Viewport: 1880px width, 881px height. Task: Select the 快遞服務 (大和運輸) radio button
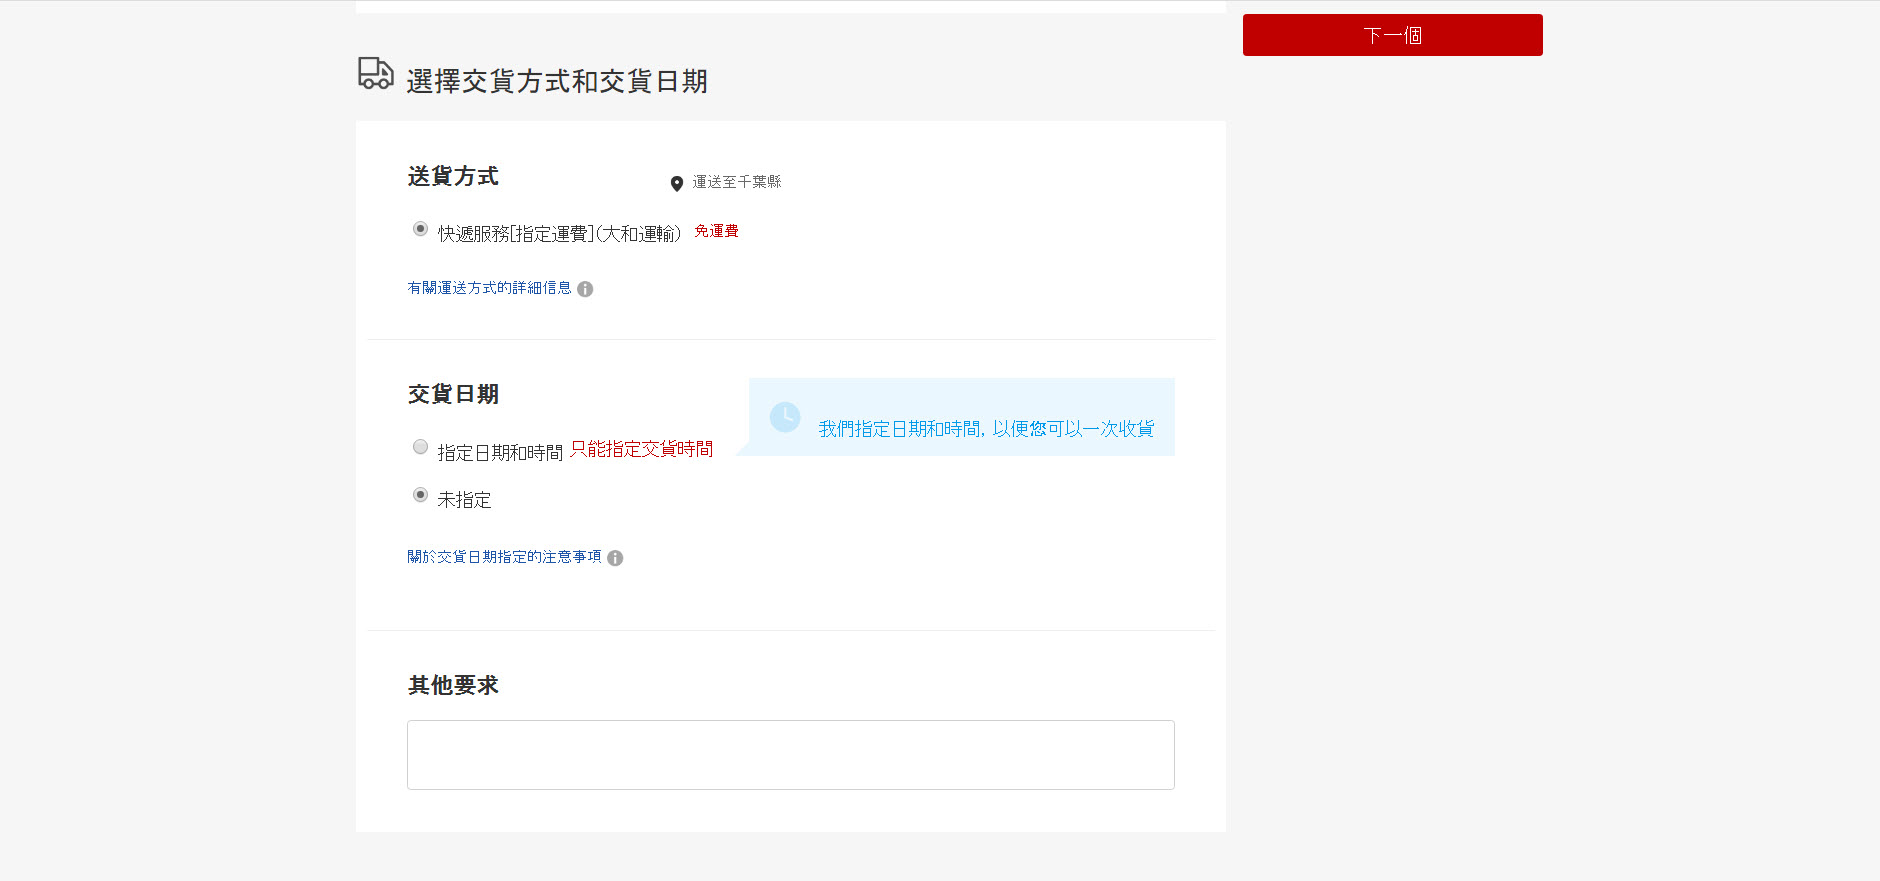[421, 229]
